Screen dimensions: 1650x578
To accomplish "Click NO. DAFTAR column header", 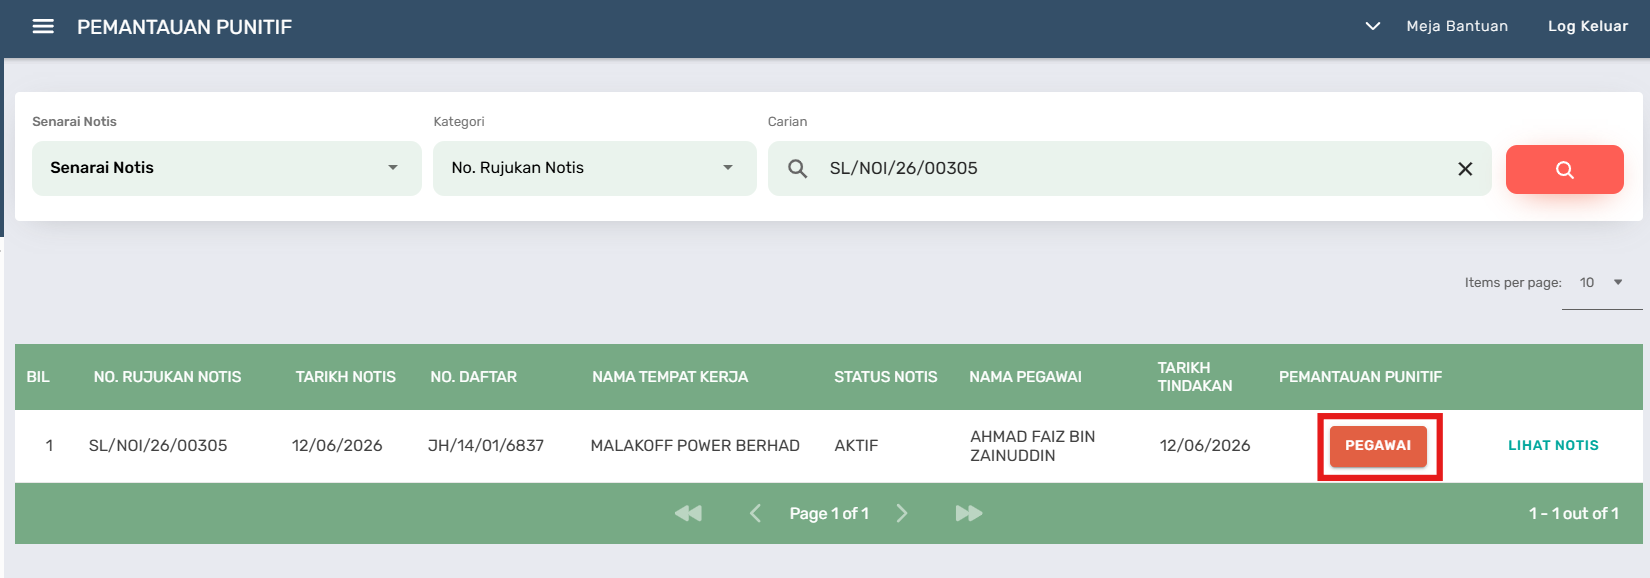I will point(474,377).
